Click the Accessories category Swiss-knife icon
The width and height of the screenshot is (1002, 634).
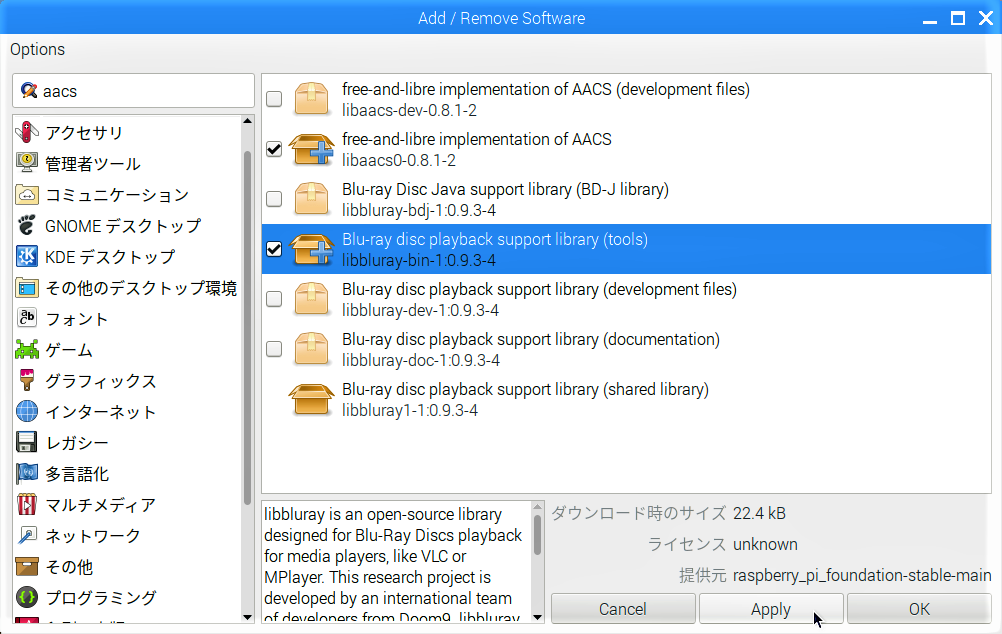[x=27, y=133]
